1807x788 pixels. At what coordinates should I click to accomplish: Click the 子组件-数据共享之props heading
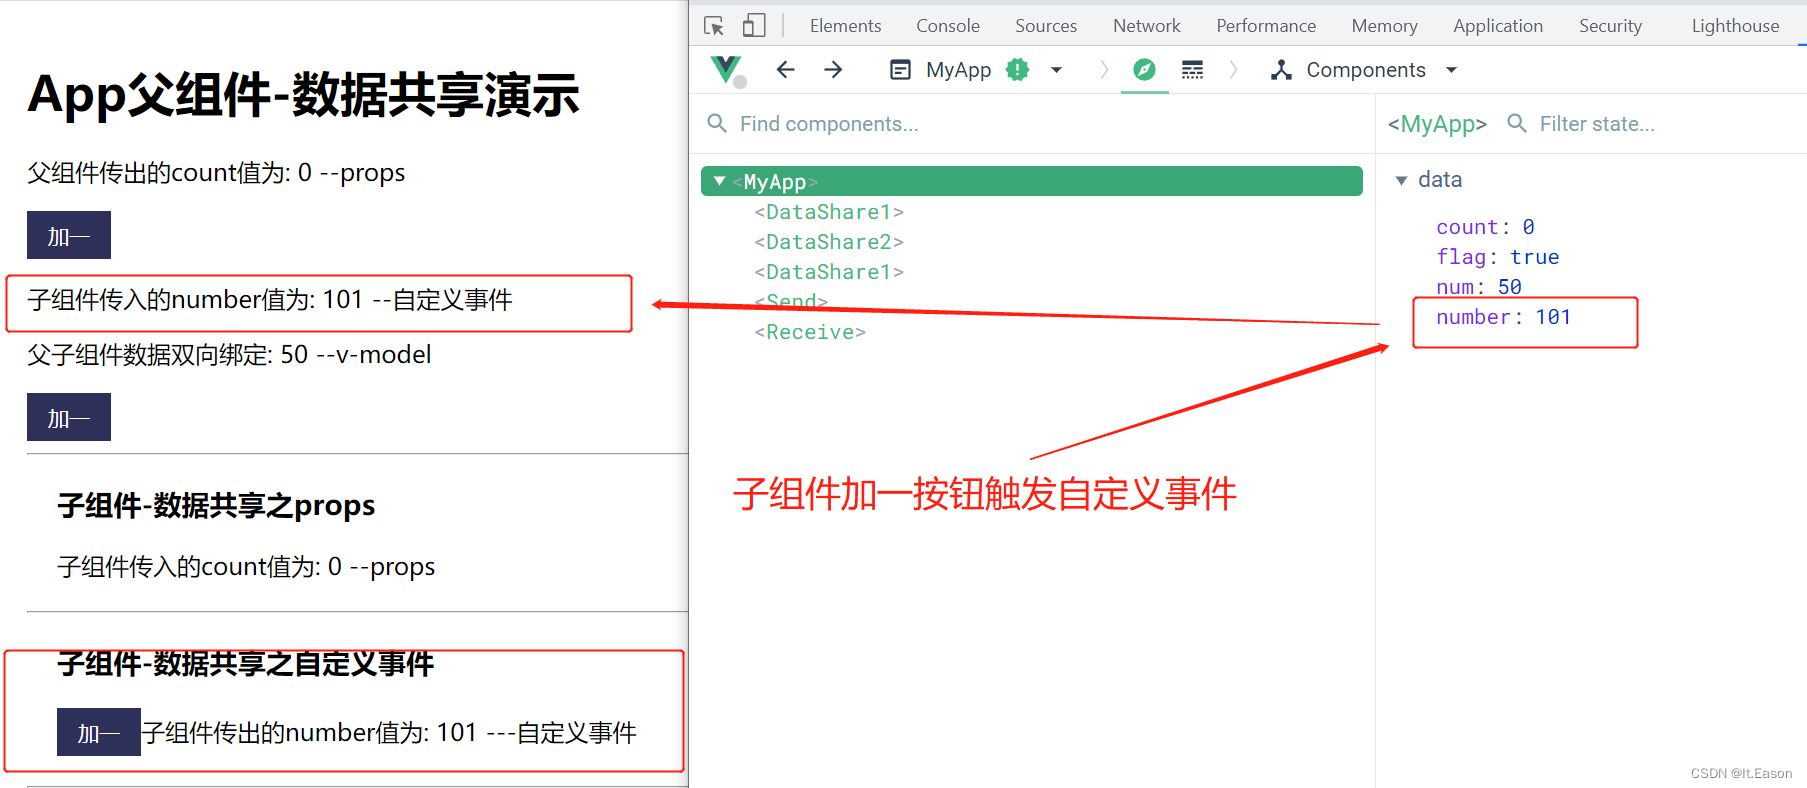pyautogui.click(x=216, y=506)
